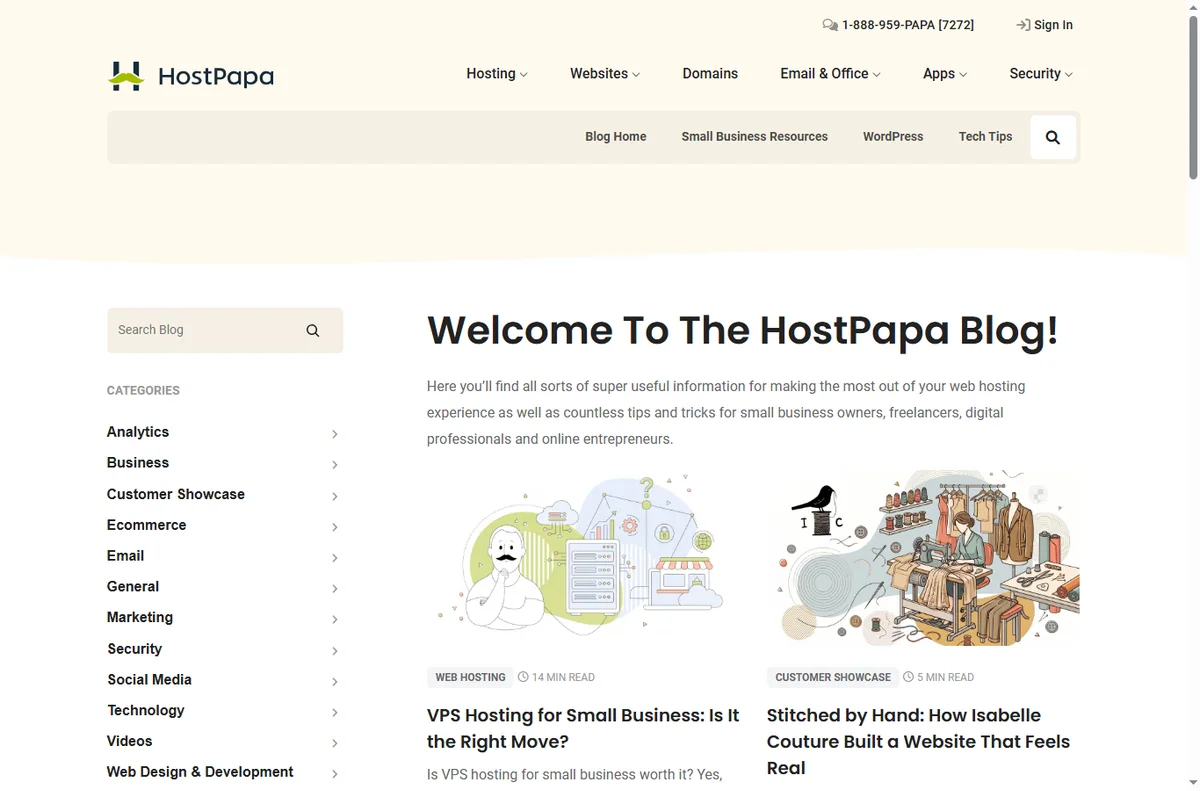This screenshot has height=791, width=1200.
Task: Click the phone chat bubble icon
Action: click(830, 25)
